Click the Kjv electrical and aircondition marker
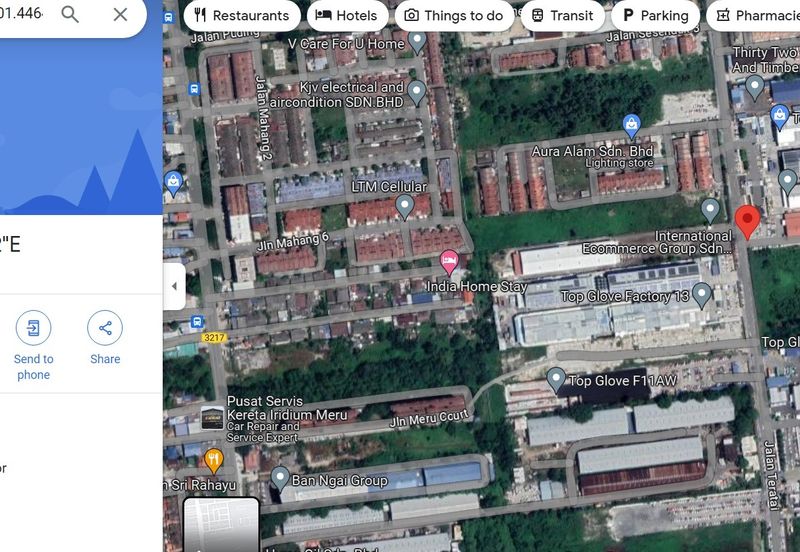800x552 pixels. pyautogui.click(x=417, y=92)
